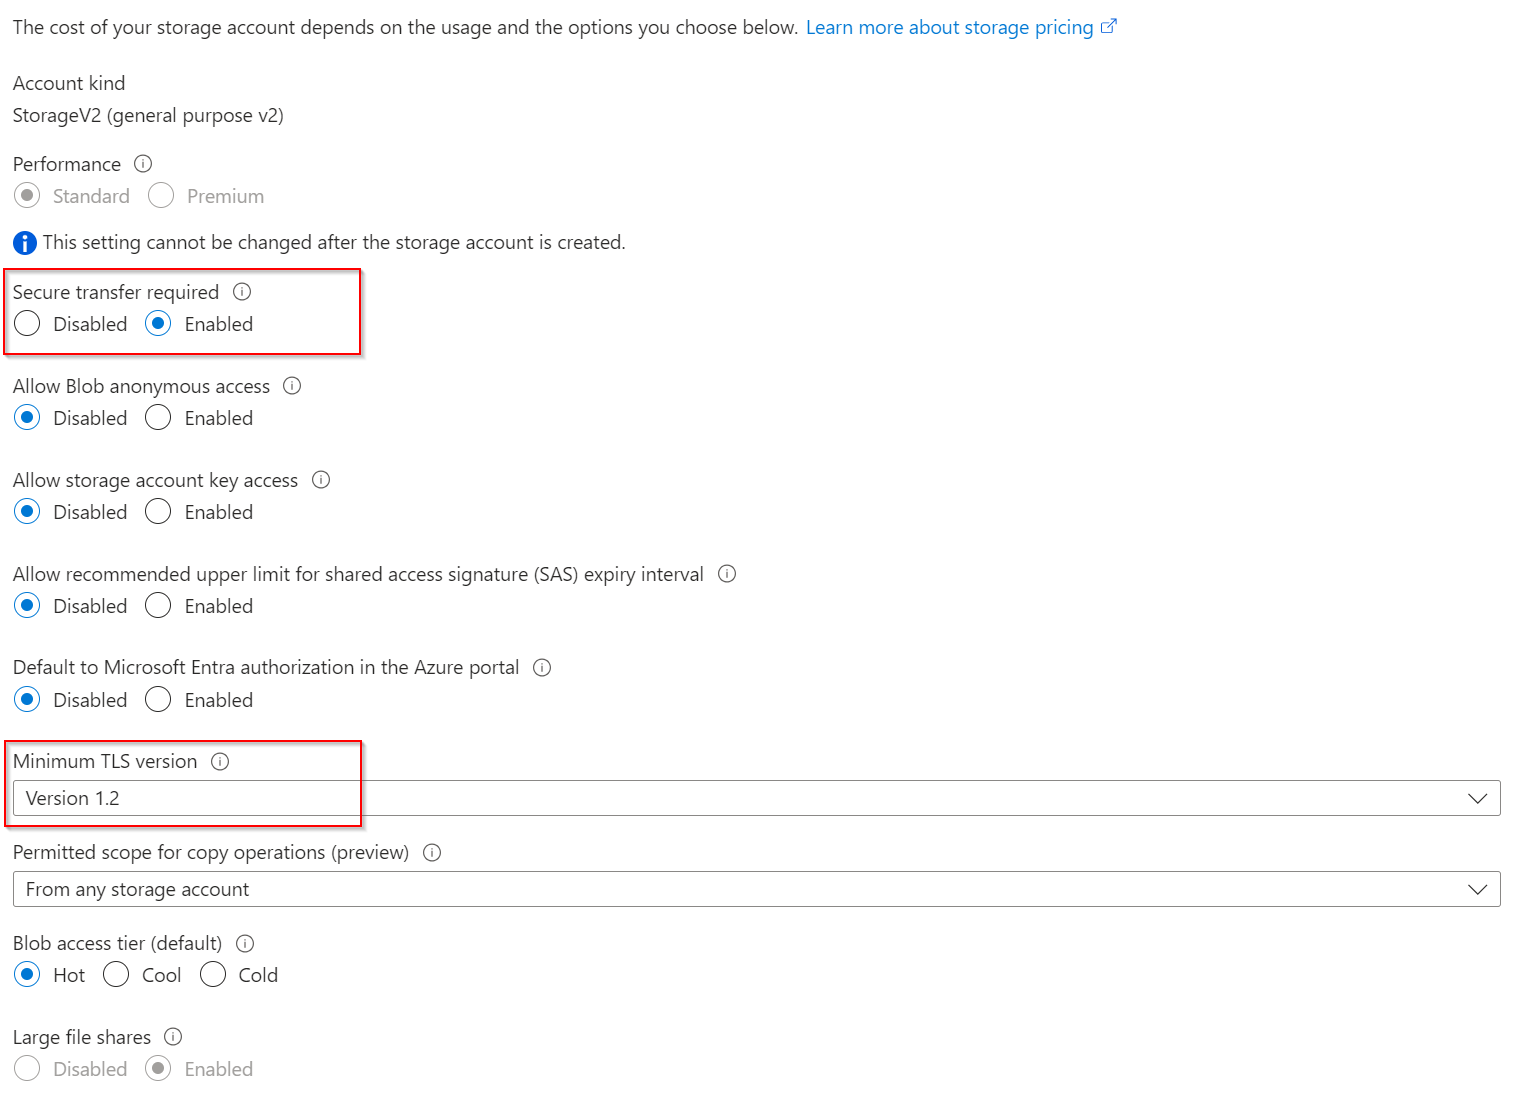Expand Permitted scope for copy operations dropdown
The width and height of the screenshot is (1515, 1109).
coord(756,889)
